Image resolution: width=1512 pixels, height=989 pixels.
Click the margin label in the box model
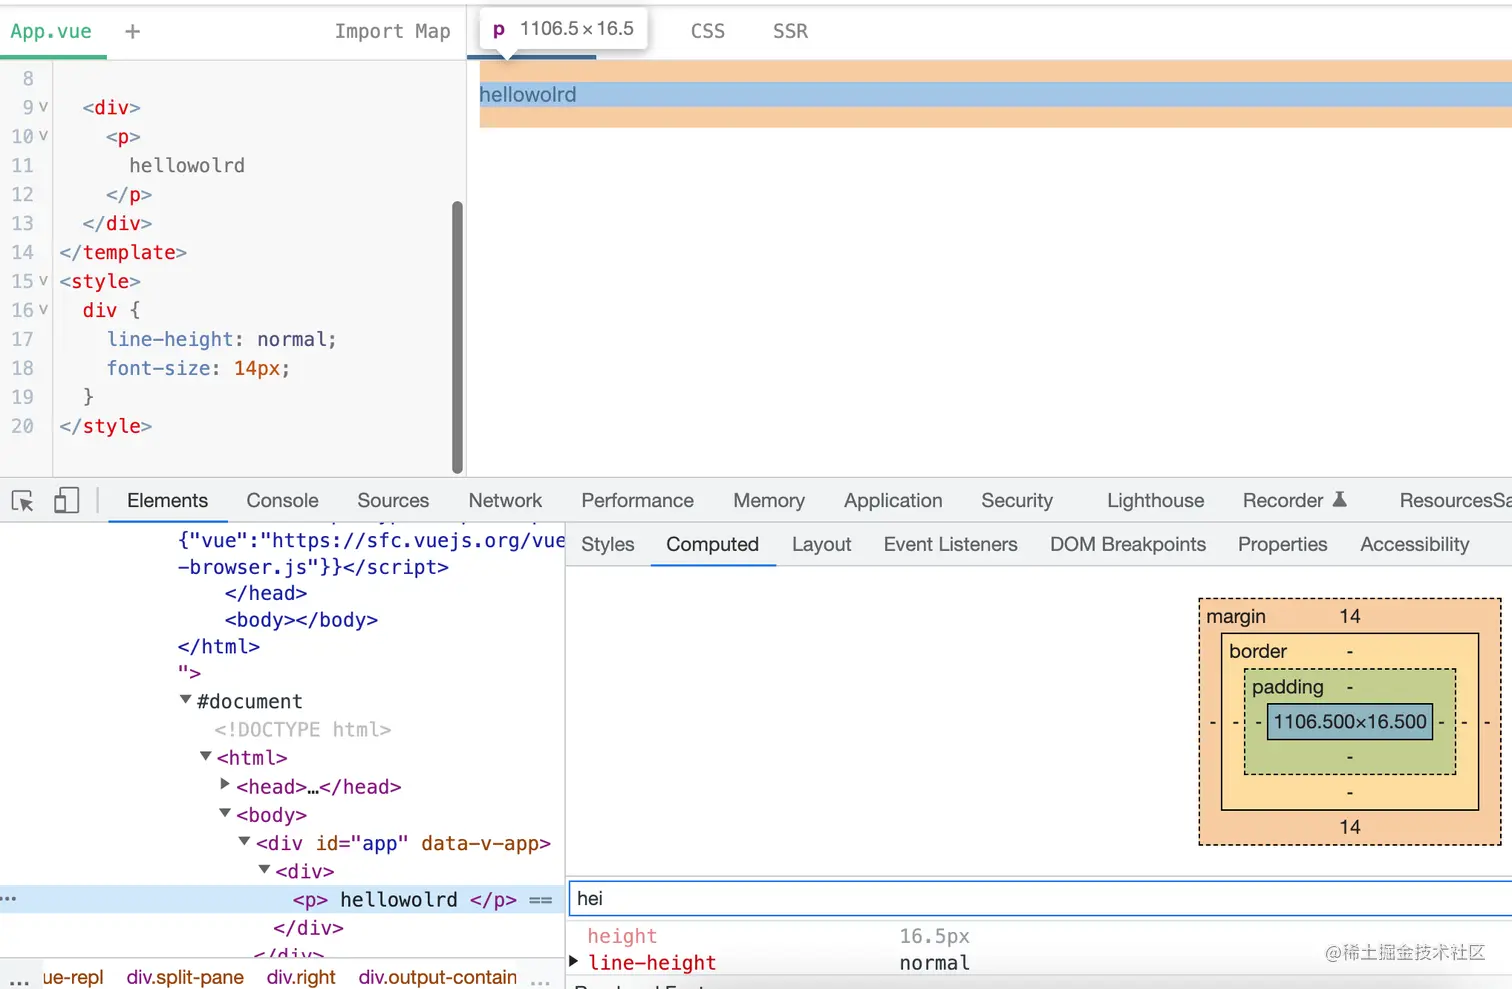click(1235, 616)
